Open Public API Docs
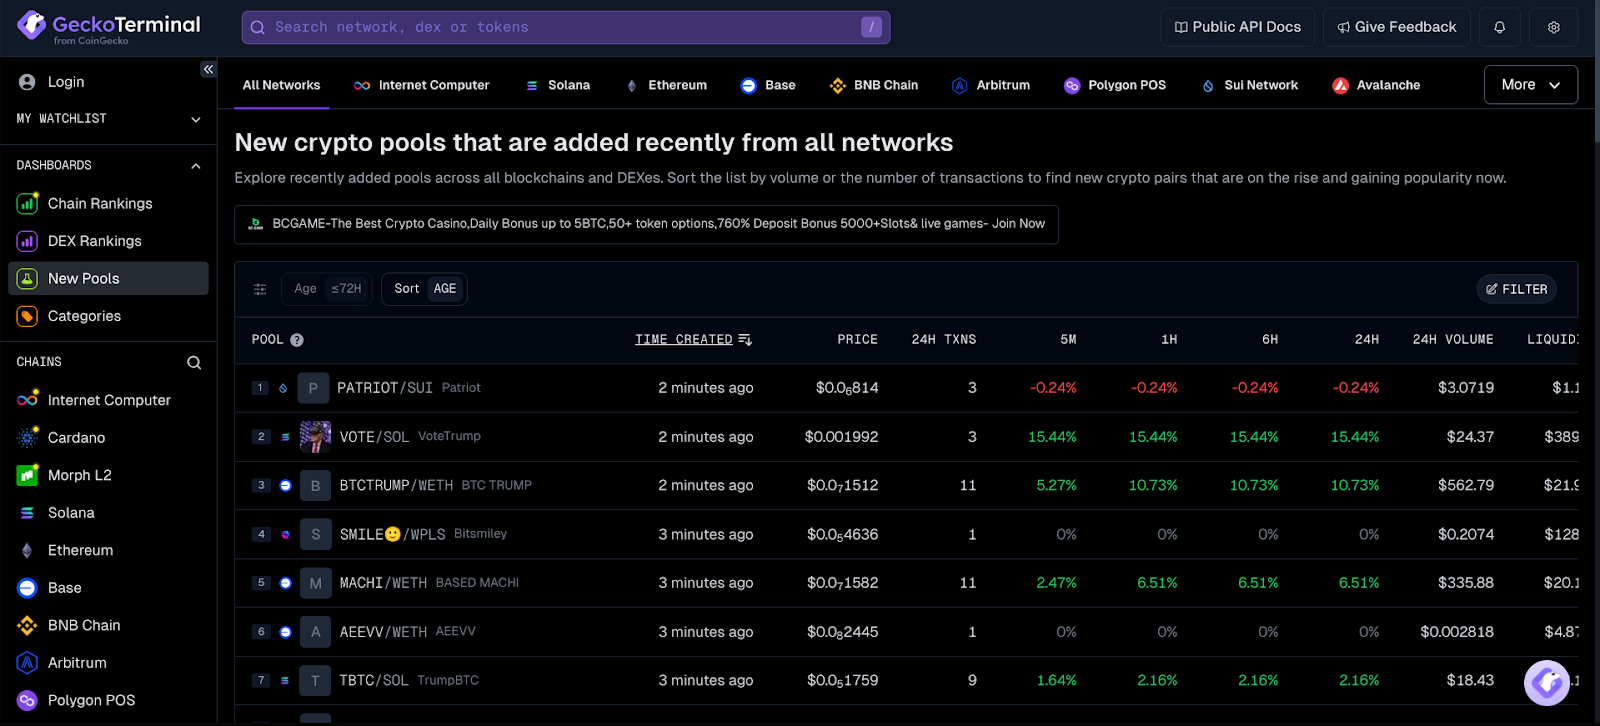Image resolution: width=1600 pixels, height=726 pixels. [x=1238, y=27]
